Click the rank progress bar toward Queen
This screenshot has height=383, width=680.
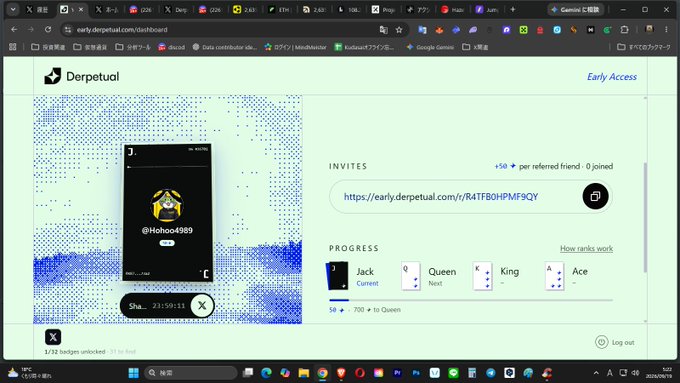(471, 300)
